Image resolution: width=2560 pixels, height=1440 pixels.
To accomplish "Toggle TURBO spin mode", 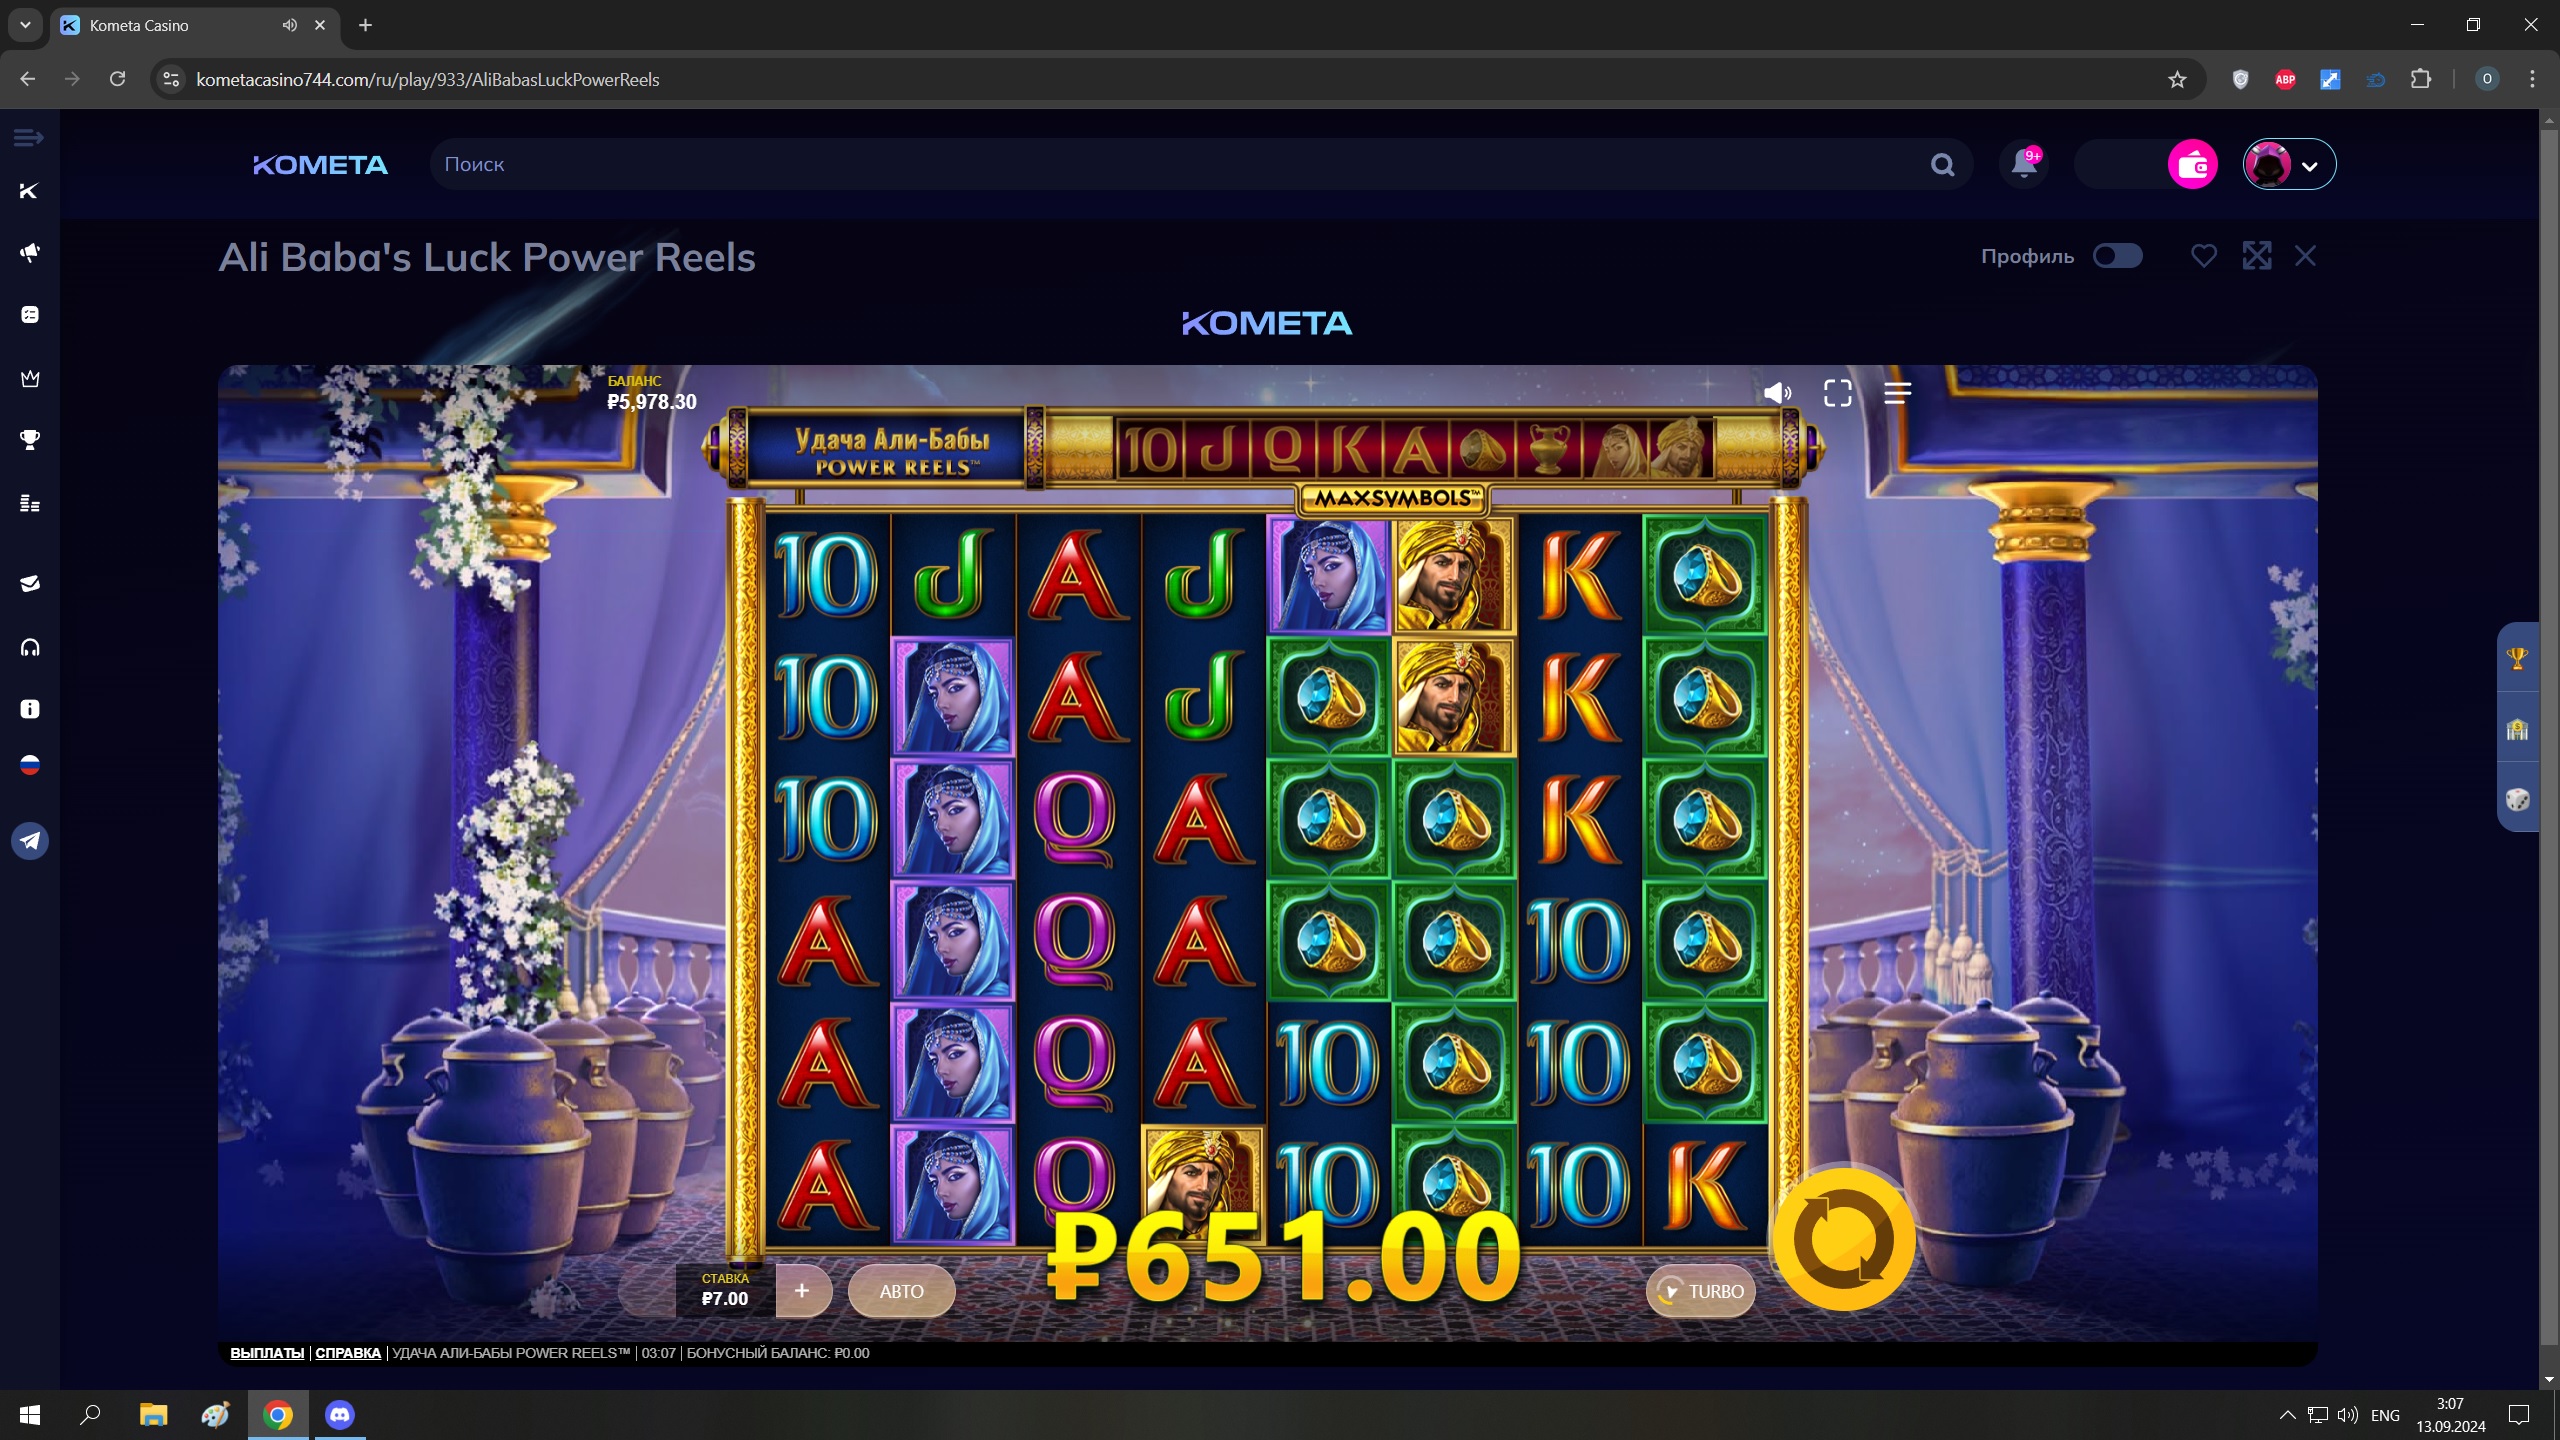I will [1700, 1291].
